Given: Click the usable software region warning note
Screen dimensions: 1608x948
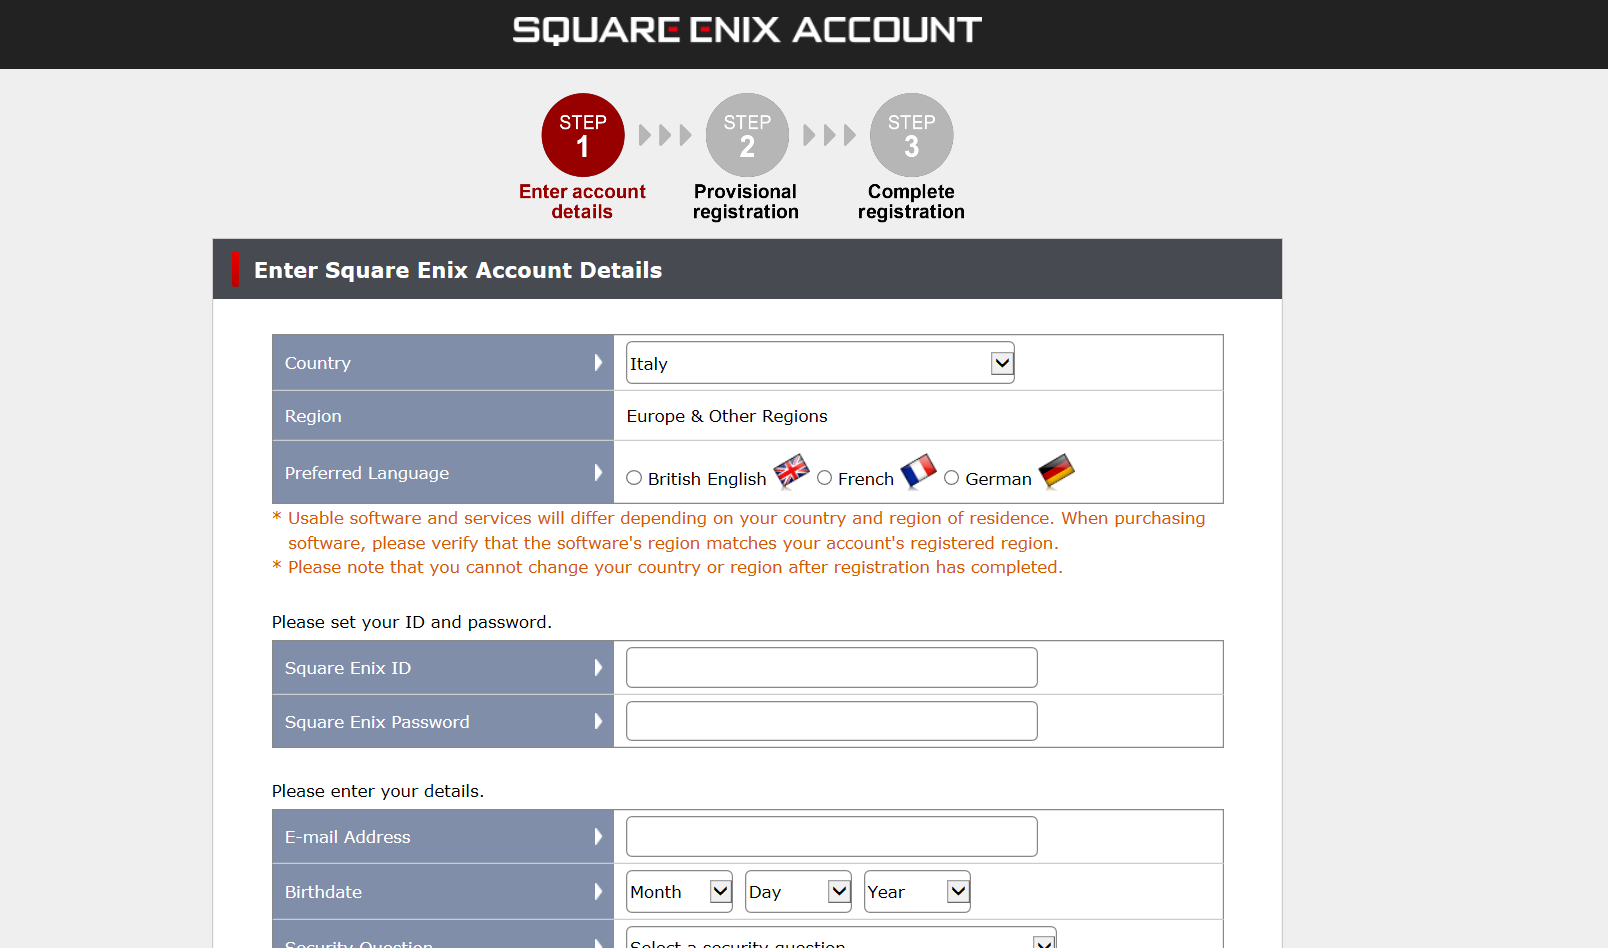Looking at the screenshot, I should (739, 531).
